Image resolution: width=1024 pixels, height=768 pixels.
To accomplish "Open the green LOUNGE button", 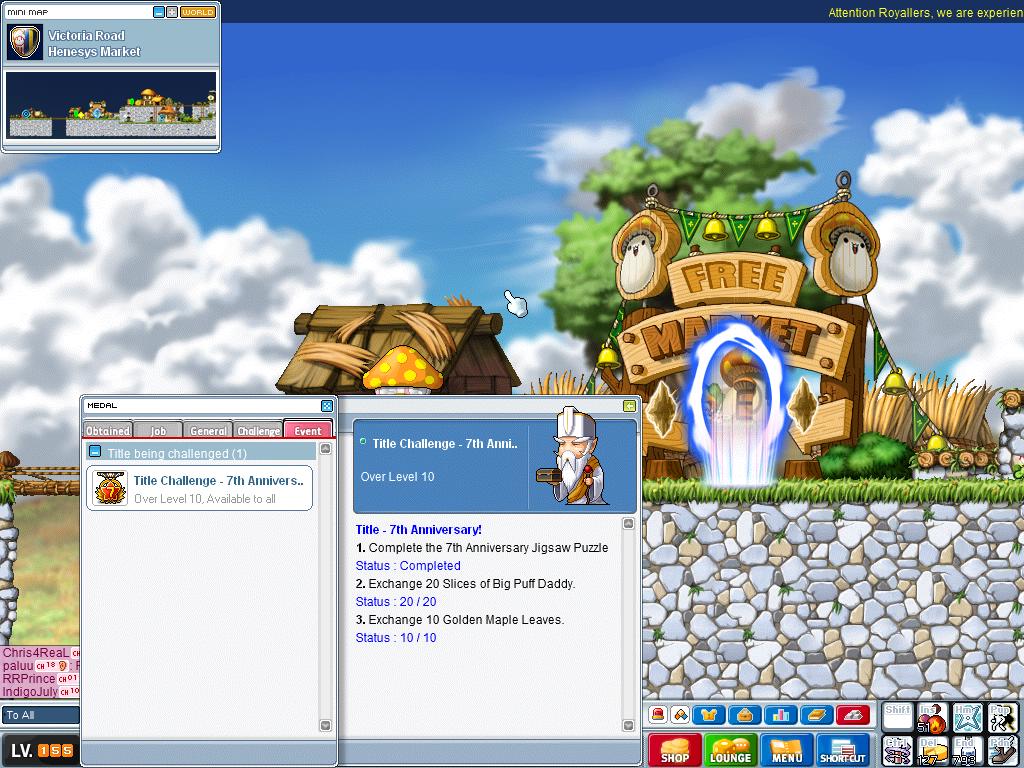I will point(731,750).
